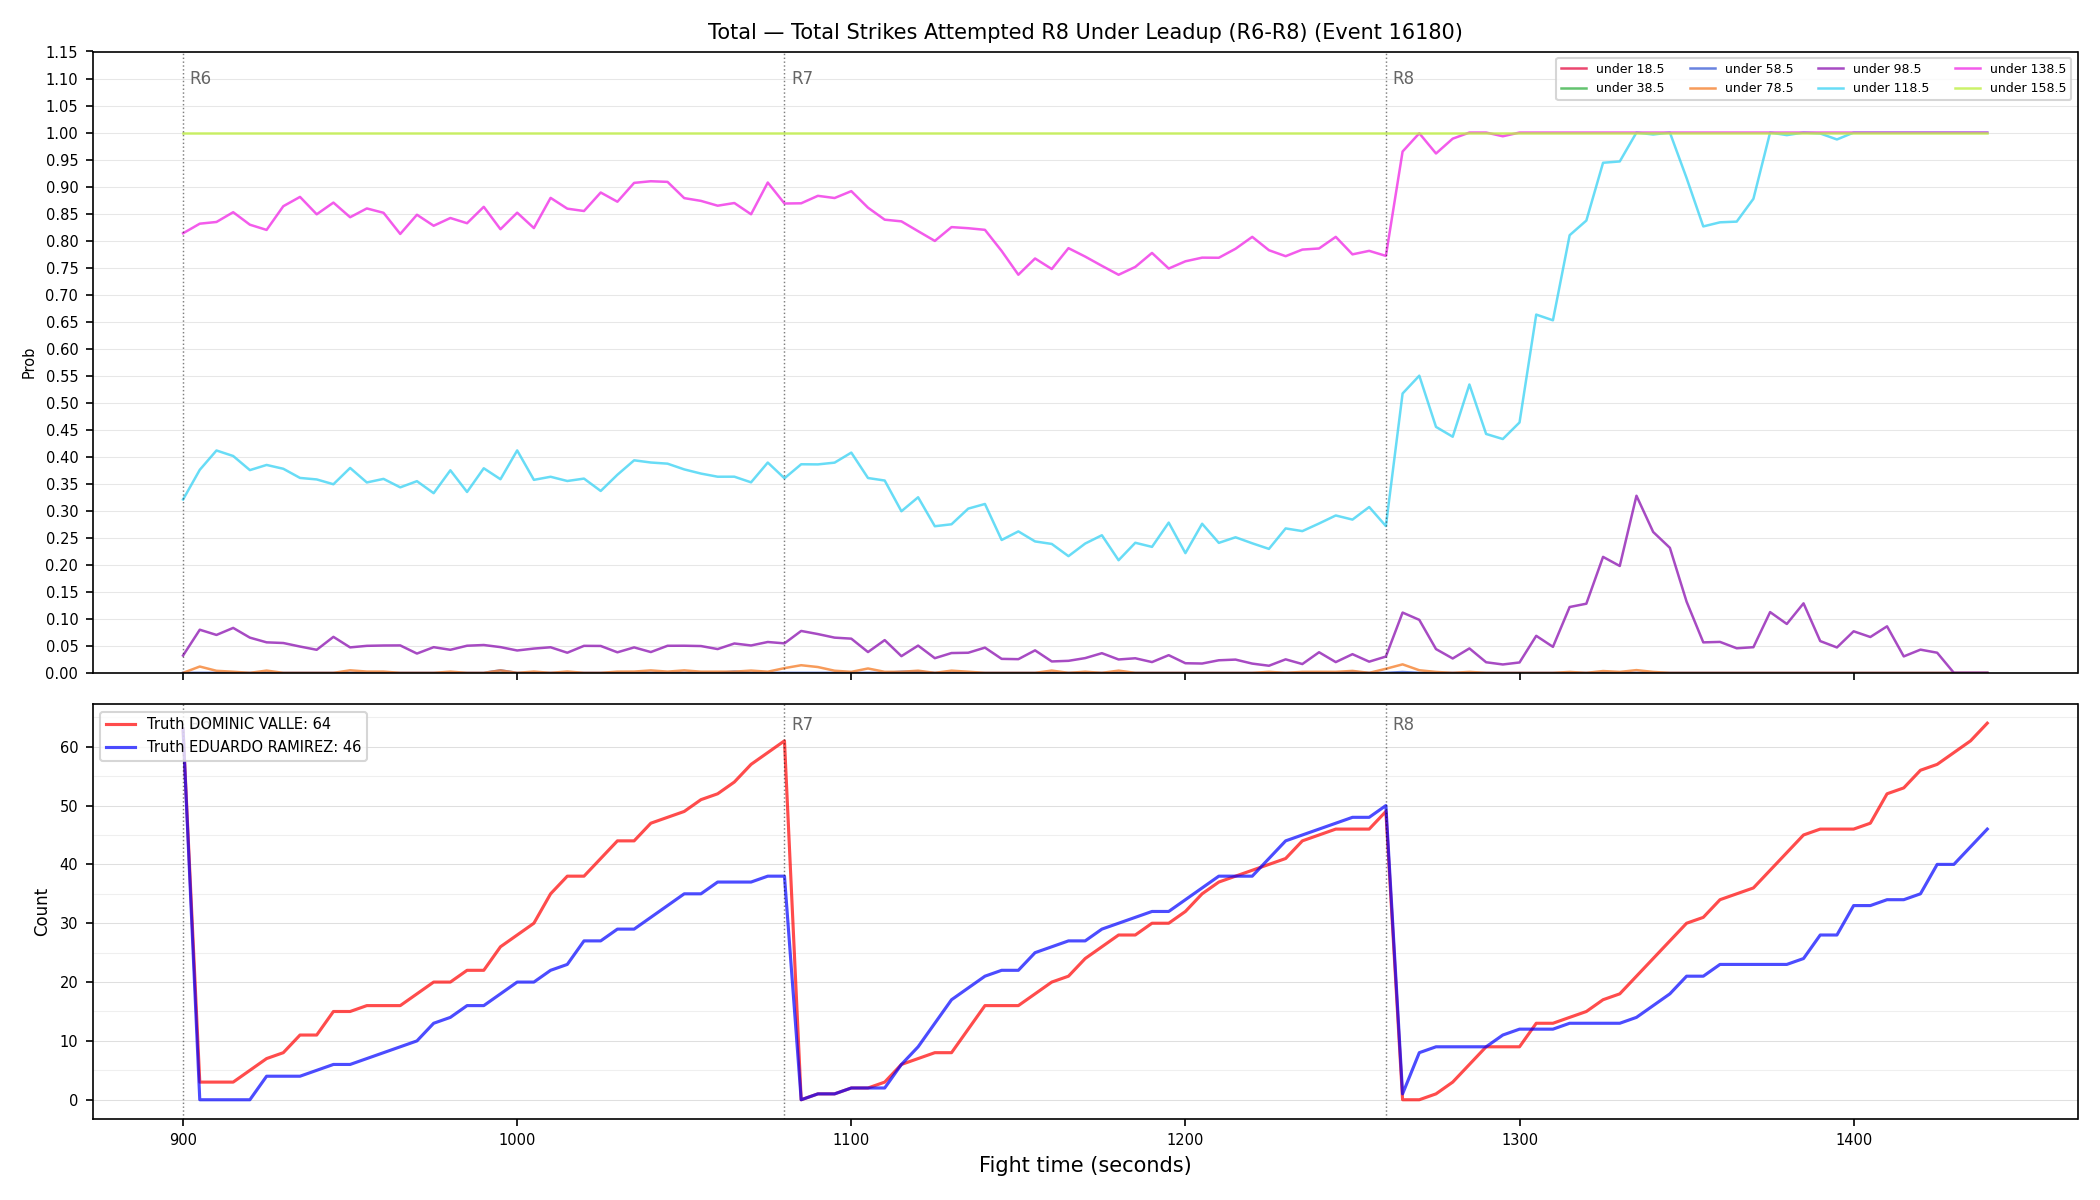Click the R8 label in bottom chart
This screenshot has height=1200, width=2100.
pyautogui.click(x=1403, y=724)
